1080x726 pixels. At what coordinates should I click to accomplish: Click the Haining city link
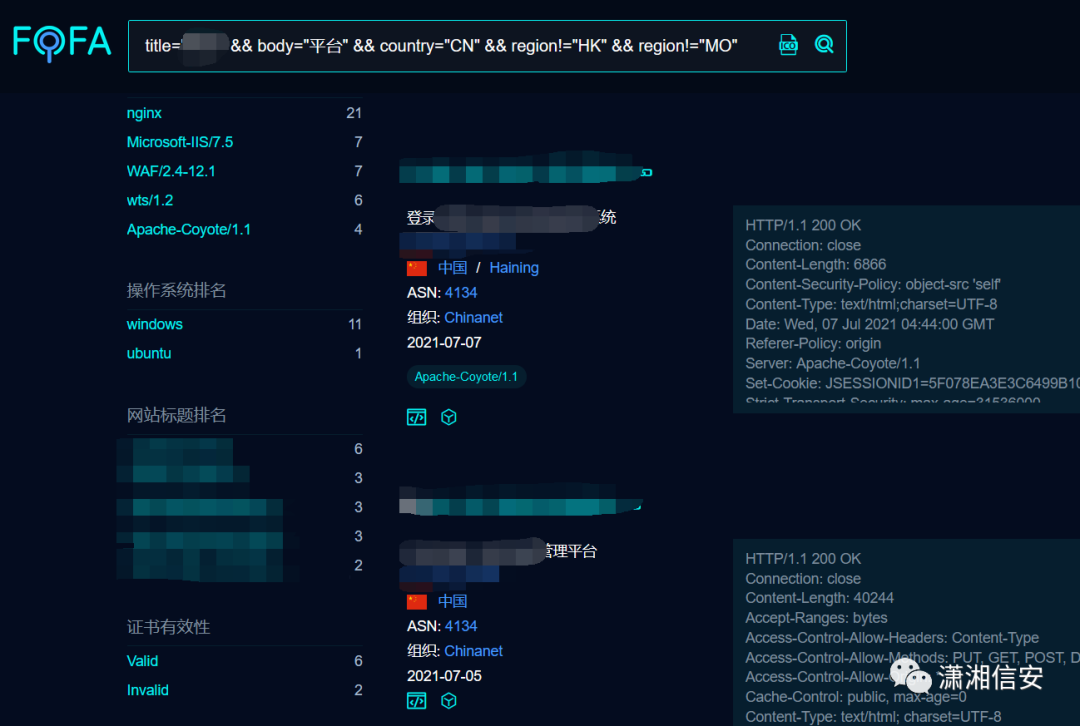[514, 268]
